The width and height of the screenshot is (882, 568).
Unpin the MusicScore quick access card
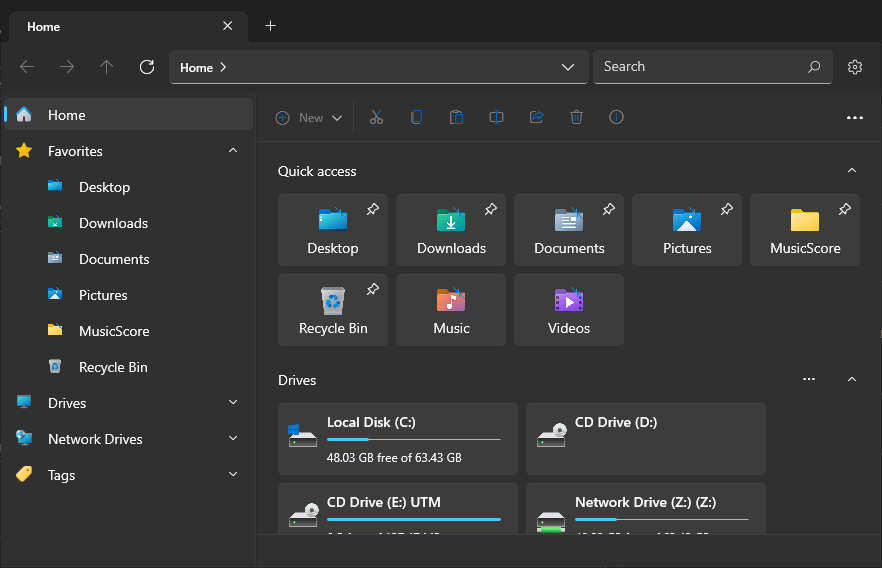845,209
